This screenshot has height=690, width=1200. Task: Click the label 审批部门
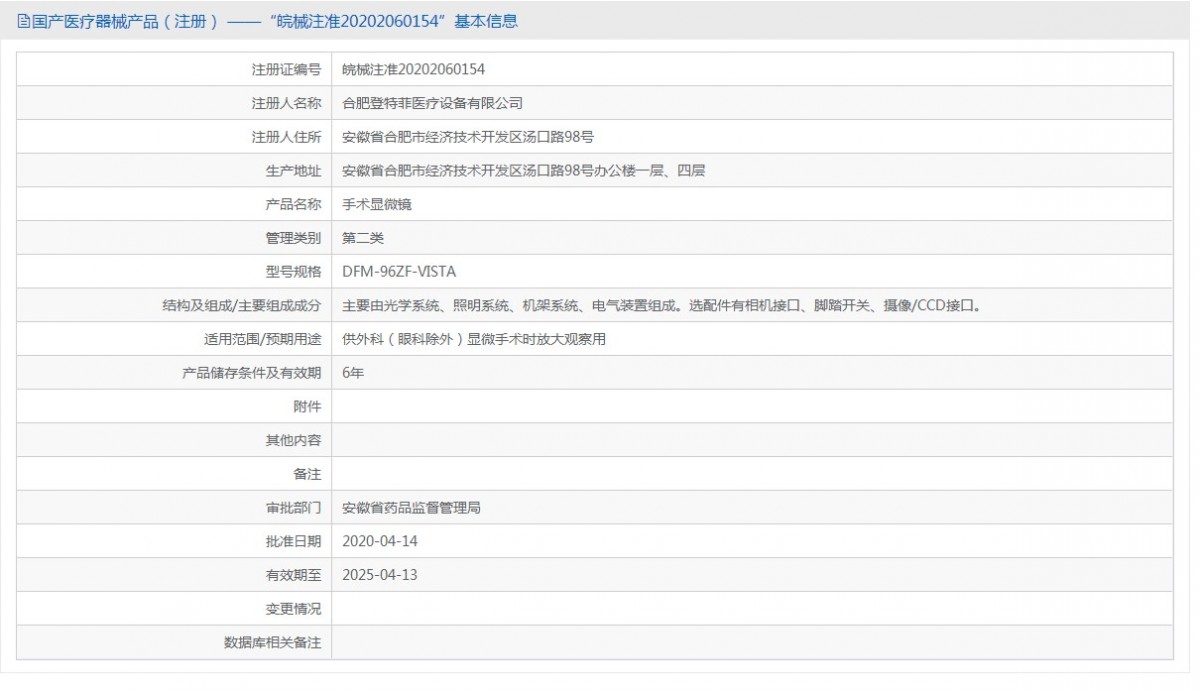[x=293, y=508]
